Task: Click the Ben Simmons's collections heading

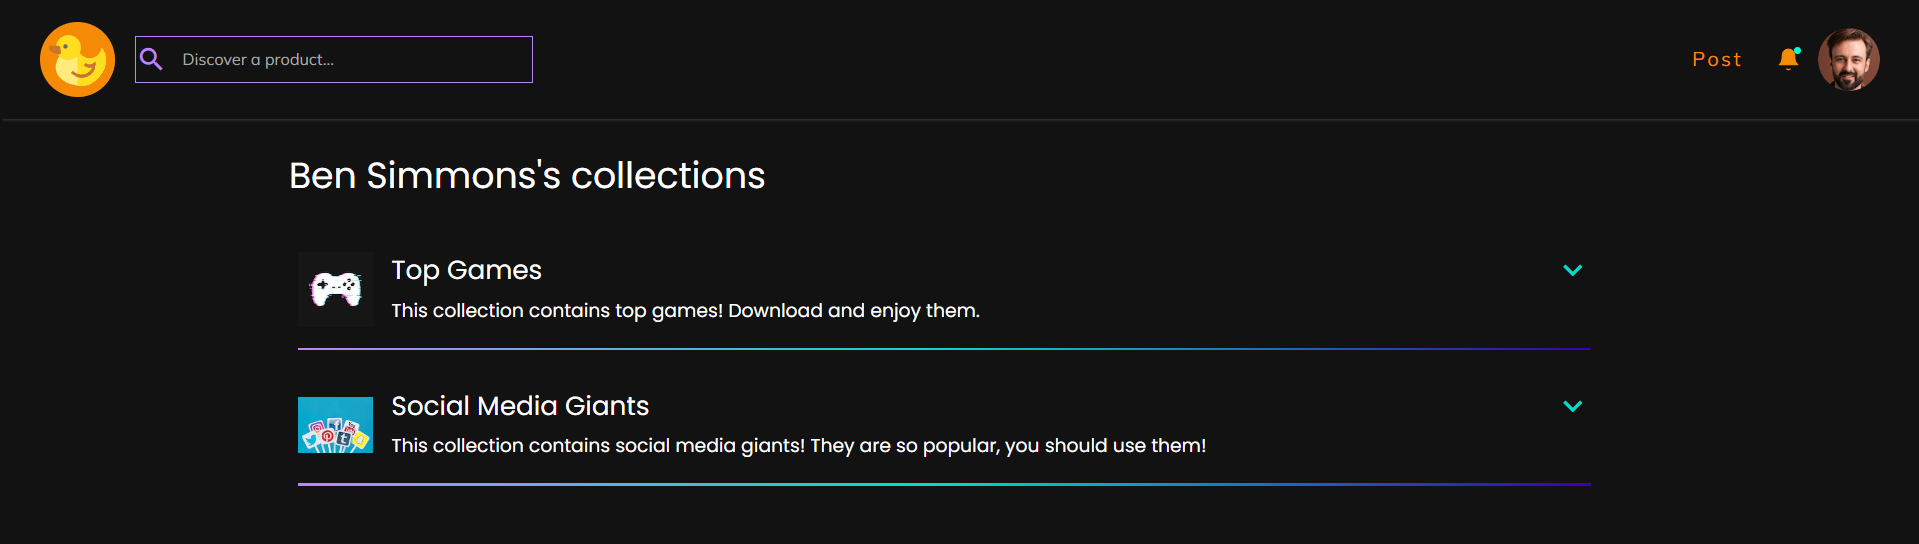Action: [527, 176]
